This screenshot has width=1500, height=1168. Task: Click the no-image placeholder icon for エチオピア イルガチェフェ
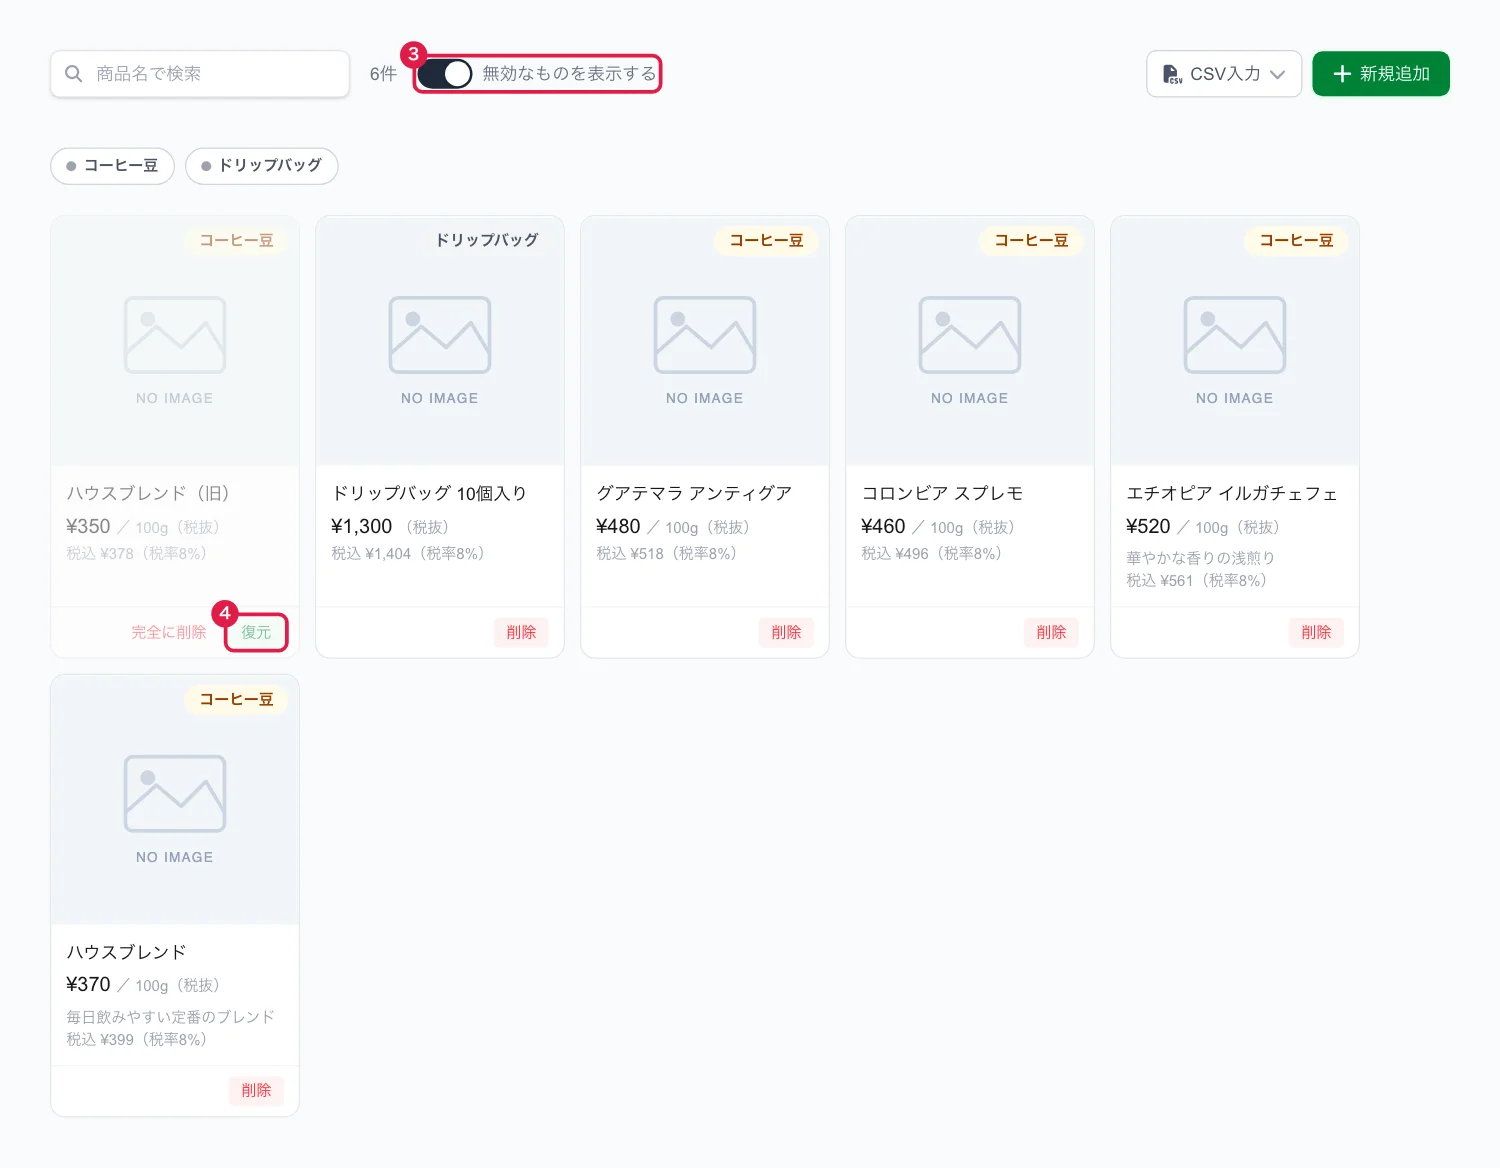[x=1235, y=335]
